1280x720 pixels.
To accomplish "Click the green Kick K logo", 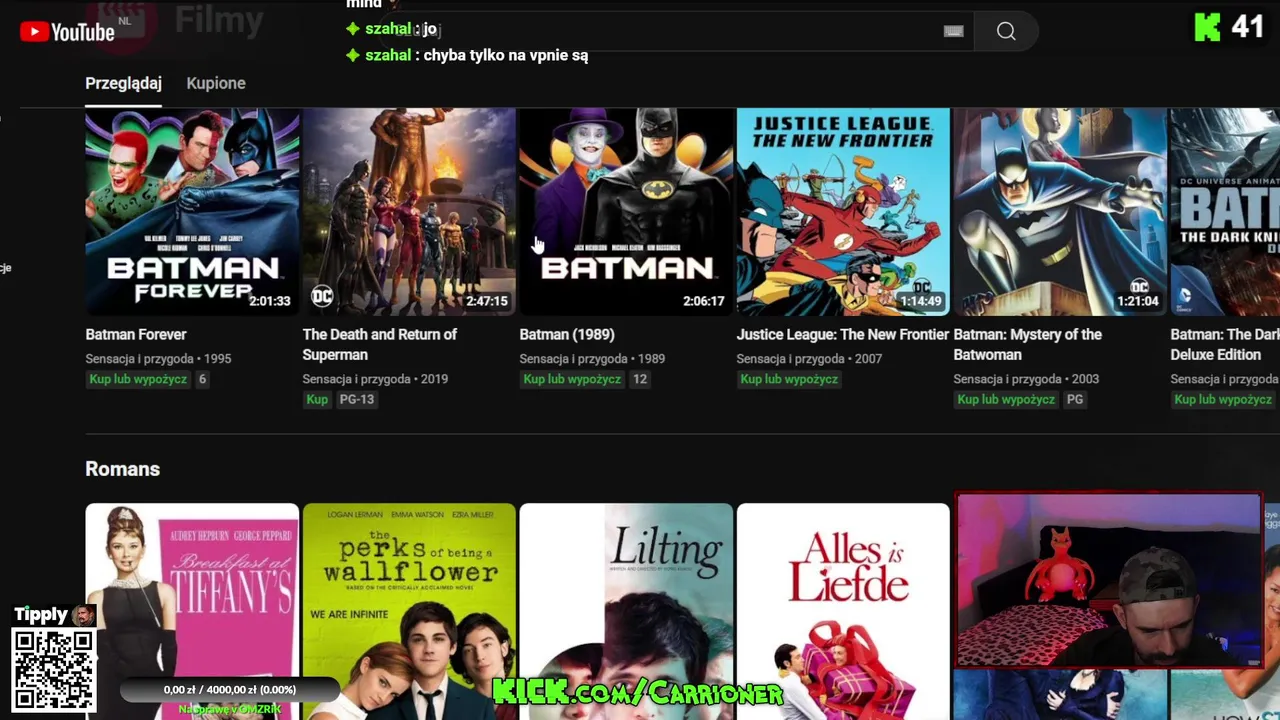I will (x=1208, y=27).
